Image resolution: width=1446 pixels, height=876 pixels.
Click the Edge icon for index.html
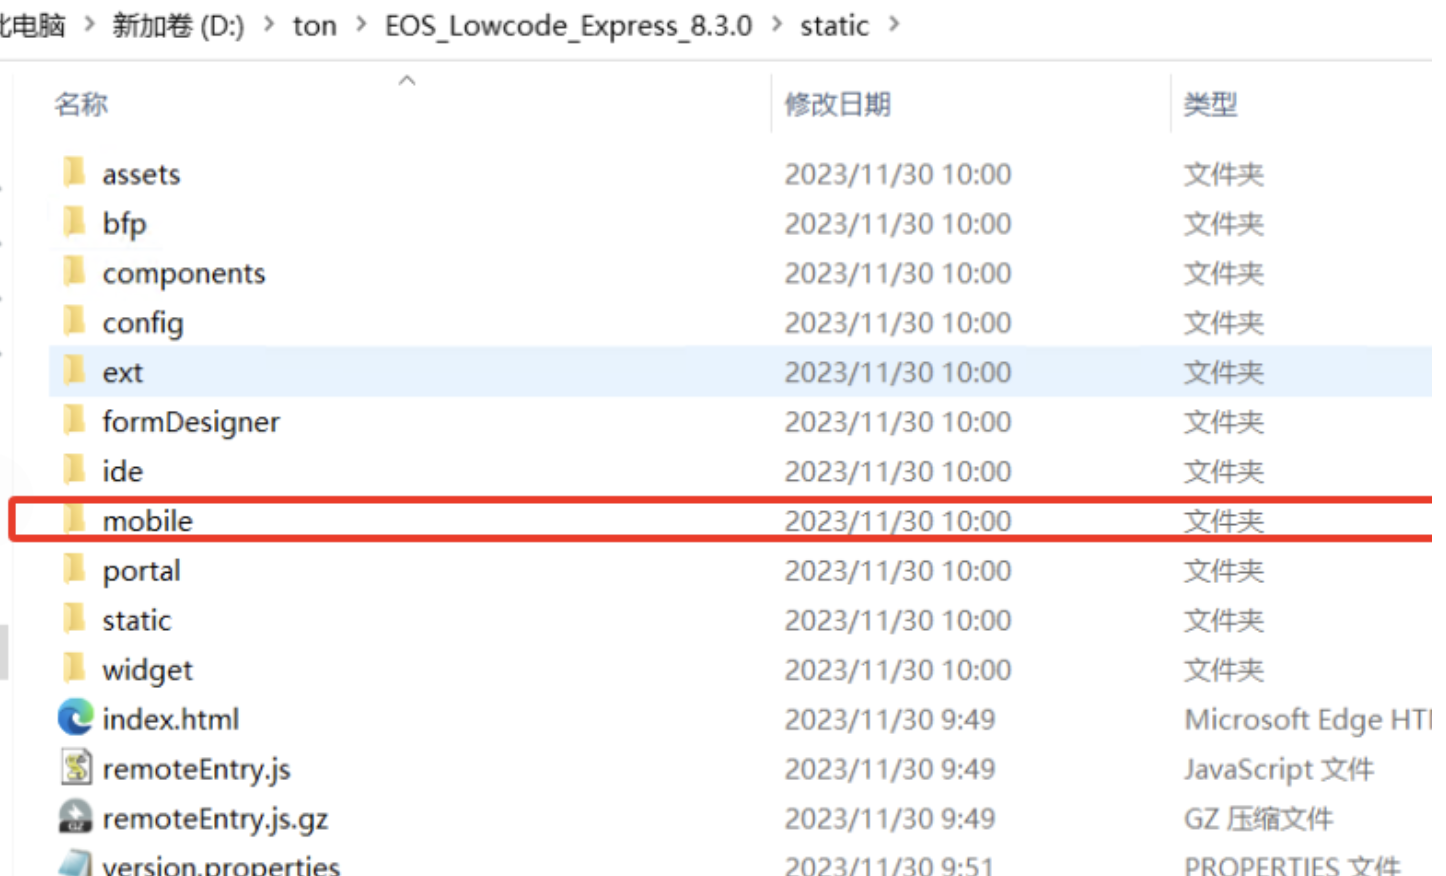[75, 718]
